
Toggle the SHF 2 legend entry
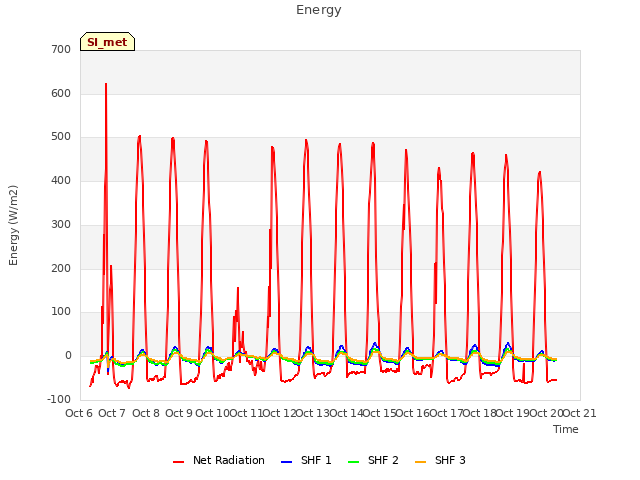tap(373, 460)
